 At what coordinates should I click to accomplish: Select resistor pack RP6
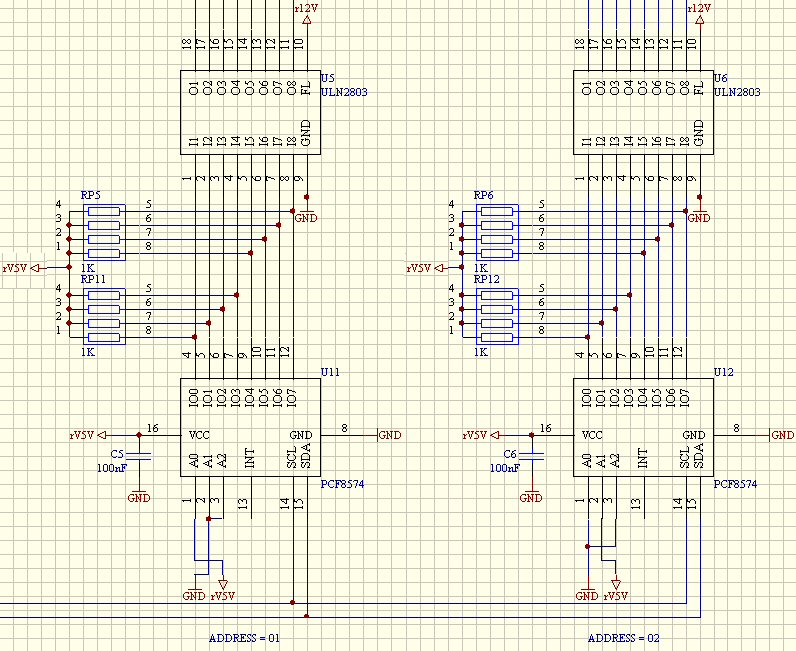[498, 225]
